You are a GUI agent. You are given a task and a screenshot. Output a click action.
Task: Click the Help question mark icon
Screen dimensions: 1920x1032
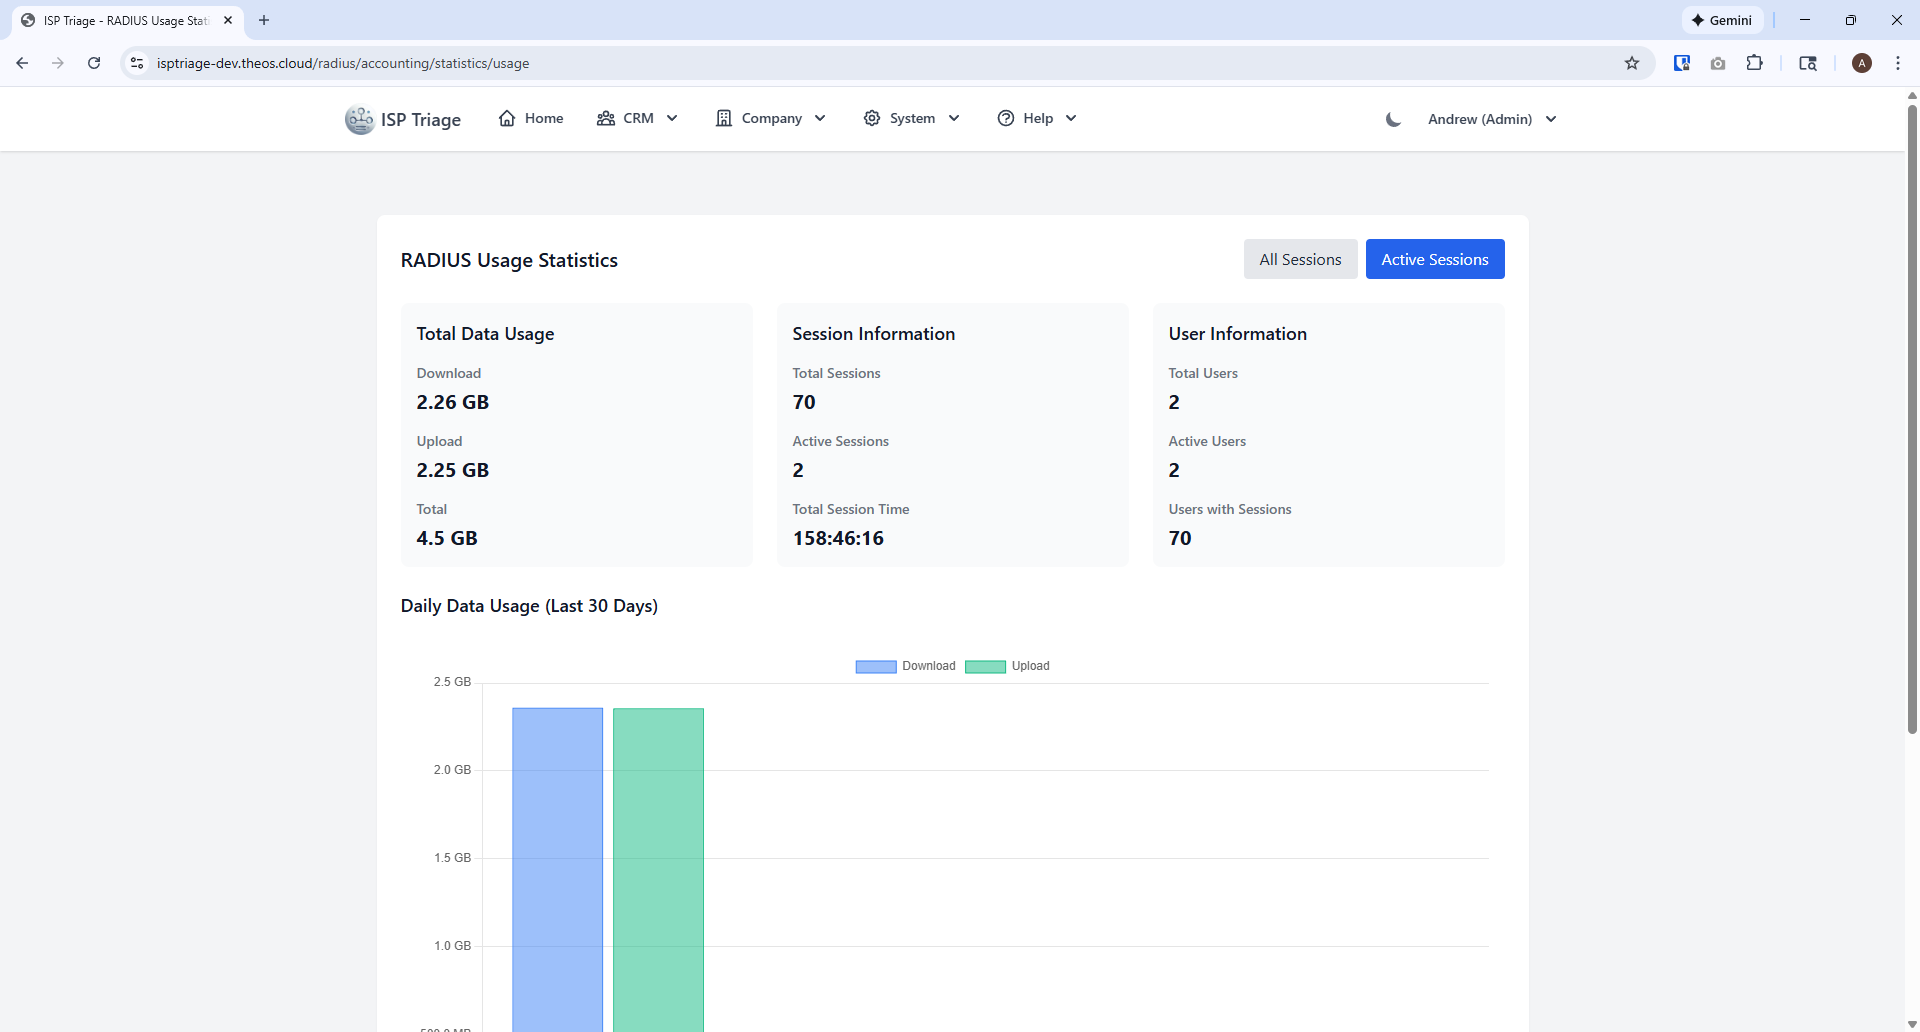point(1006,118)
